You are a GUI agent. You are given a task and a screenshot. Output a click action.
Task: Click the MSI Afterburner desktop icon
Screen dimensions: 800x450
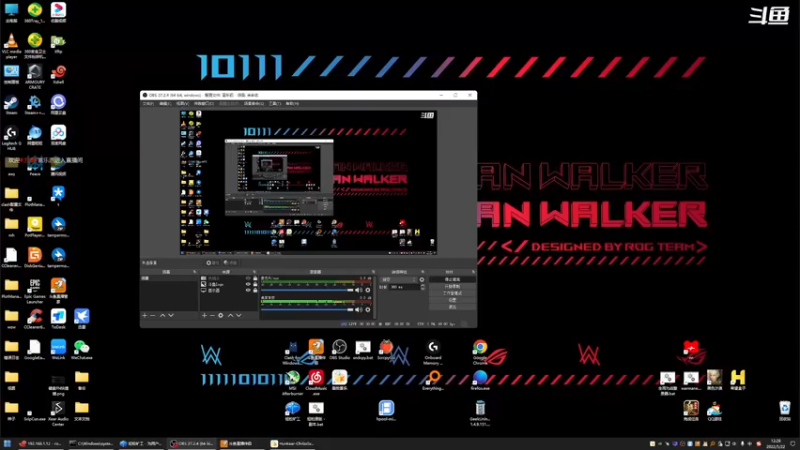[x=292, y=382]
